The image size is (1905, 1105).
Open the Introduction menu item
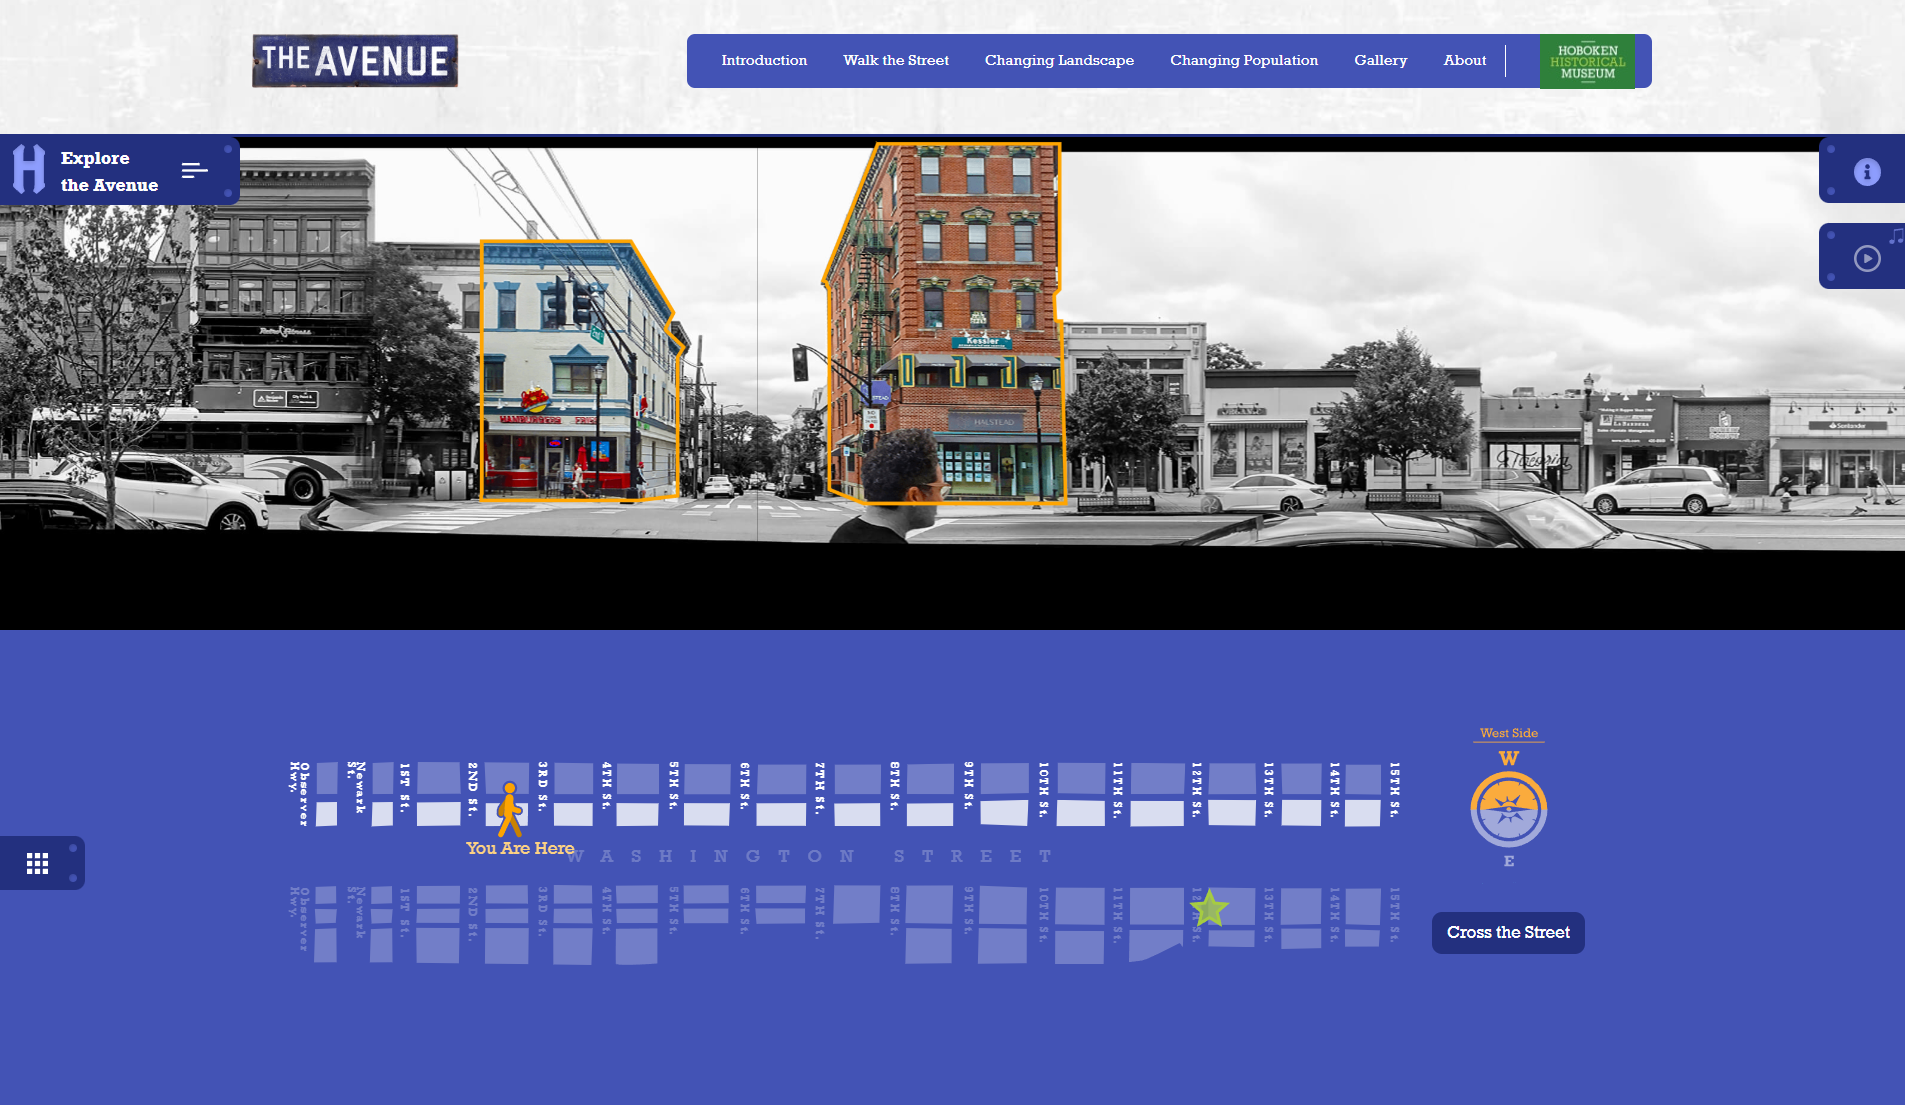click(x=764, y=61)
